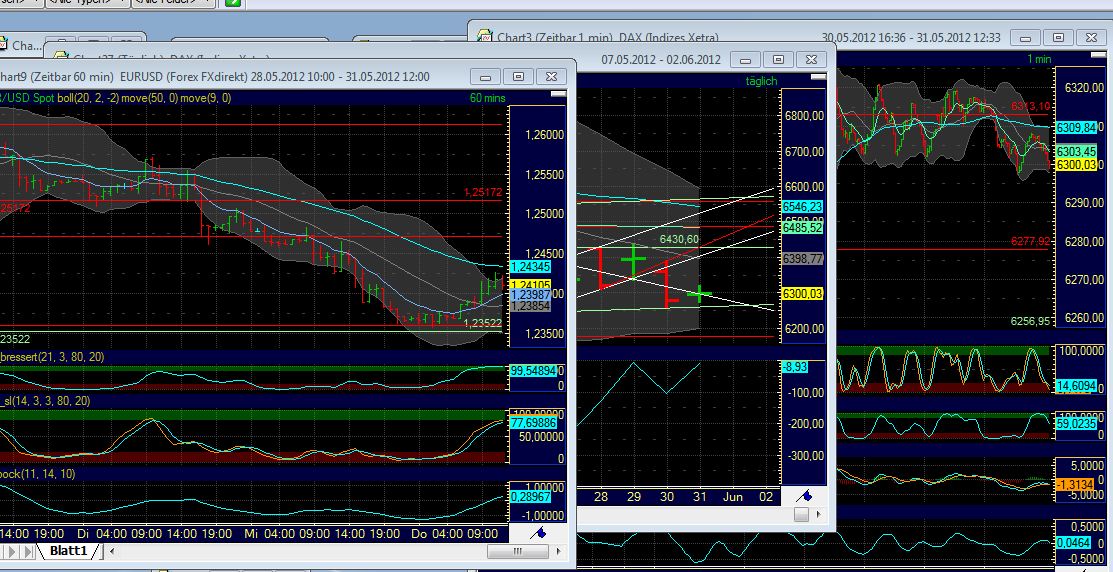Click the 14,6094 oscillator value tag

tap(1077, 386)
